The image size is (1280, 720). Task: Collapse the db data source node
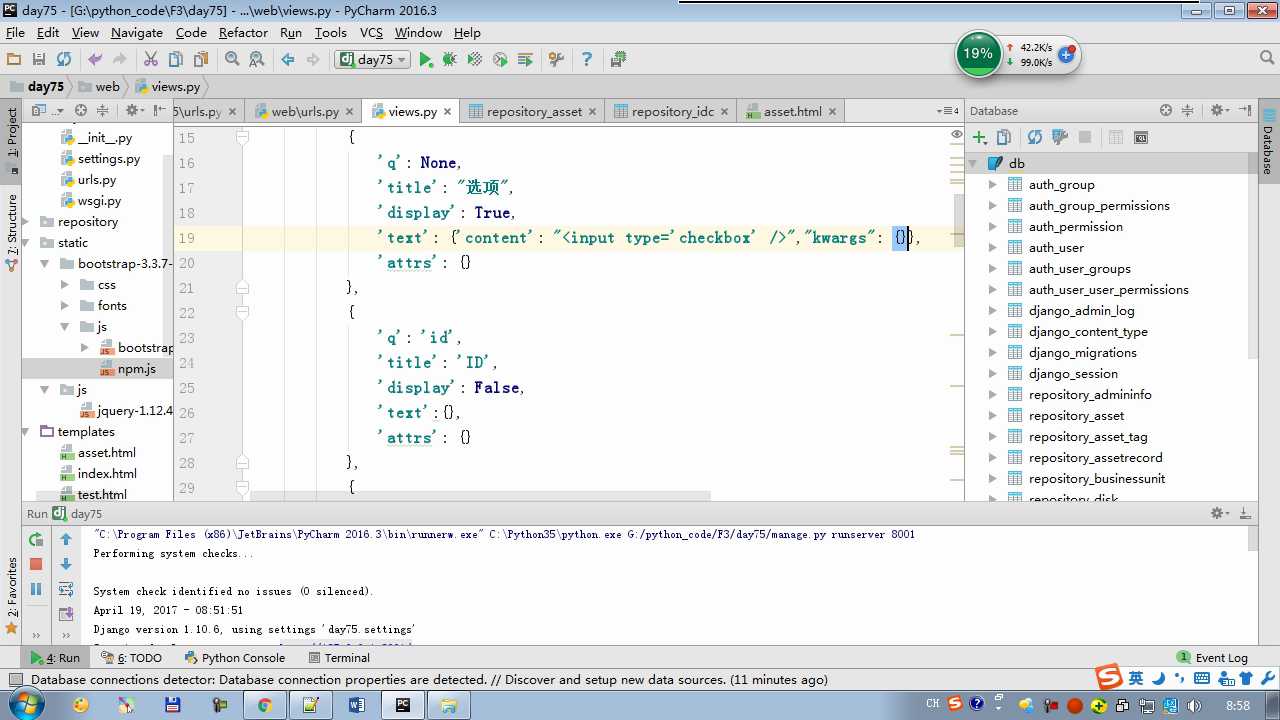973,163
